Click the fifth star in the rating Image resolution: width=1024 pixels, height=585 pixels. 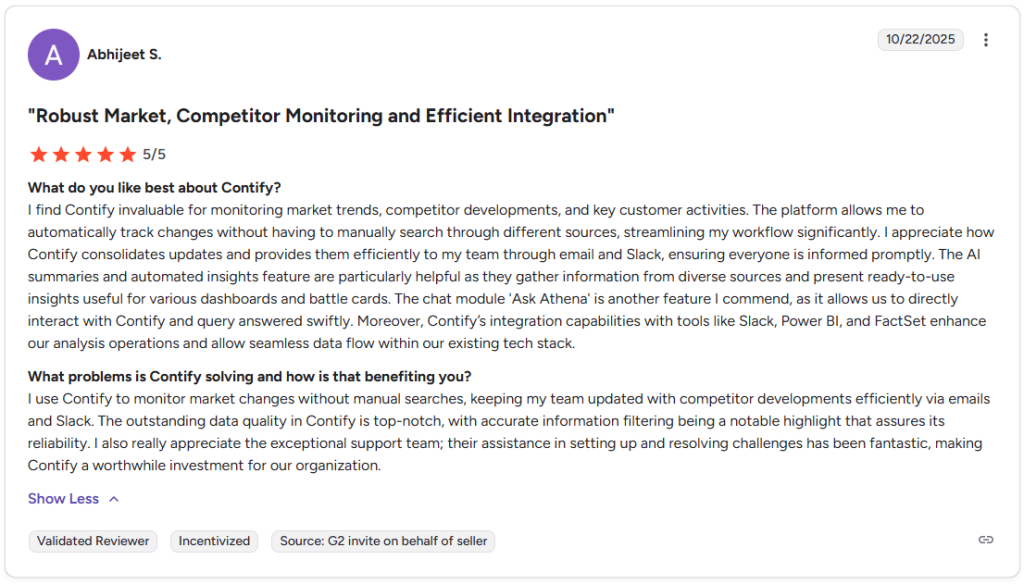click(x=127, y=154)
